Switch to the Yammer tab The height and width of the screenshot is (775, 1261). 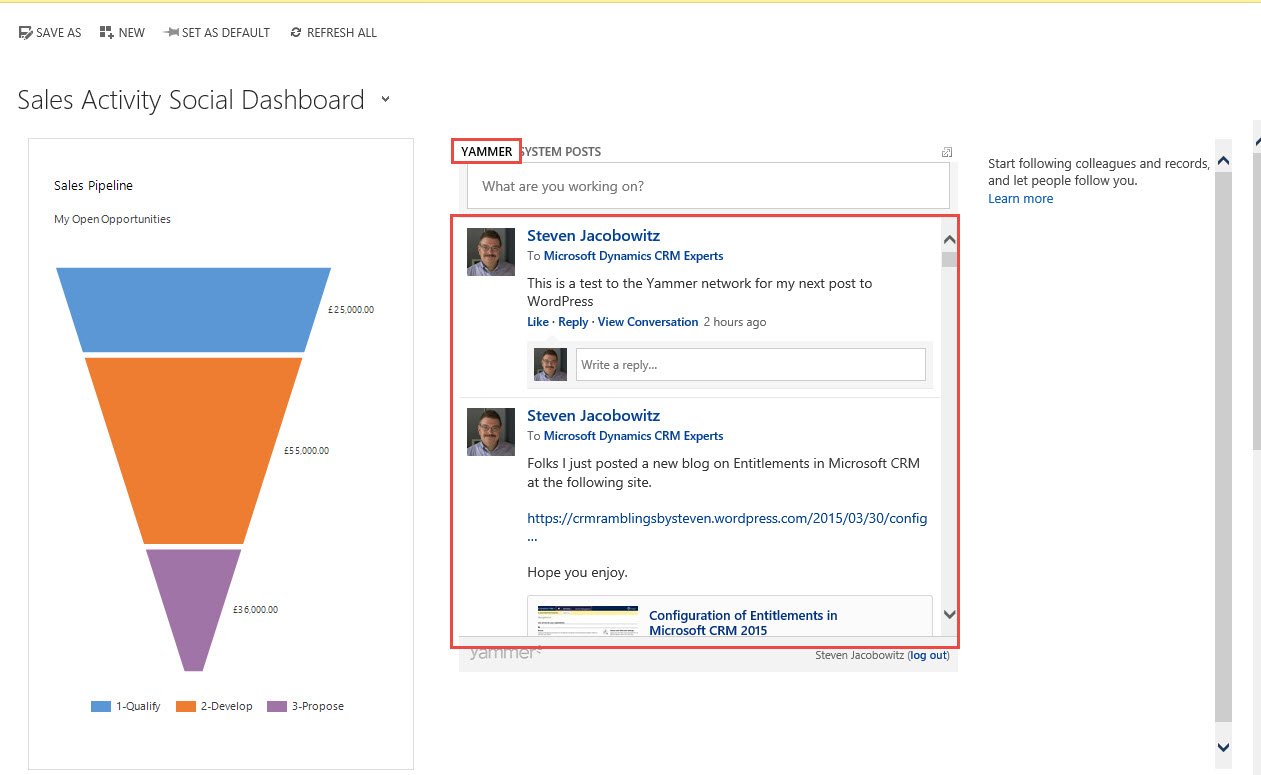point(486,152)
